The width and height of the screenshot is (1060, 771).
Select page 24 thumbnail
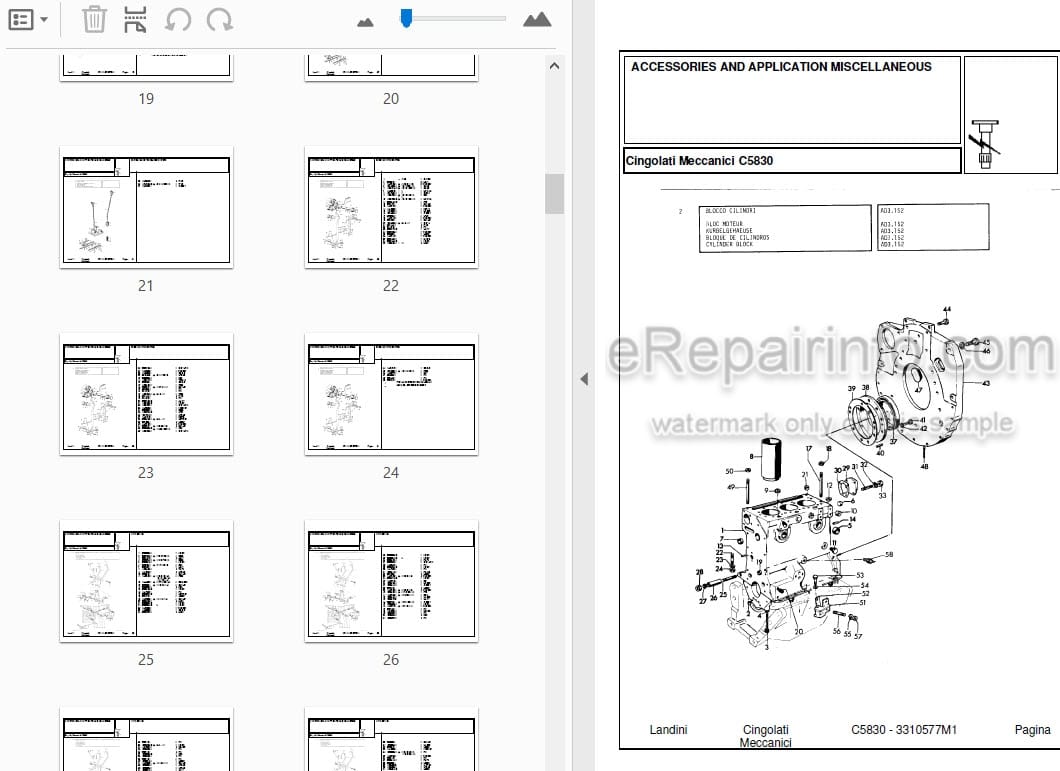click(391, 394)
